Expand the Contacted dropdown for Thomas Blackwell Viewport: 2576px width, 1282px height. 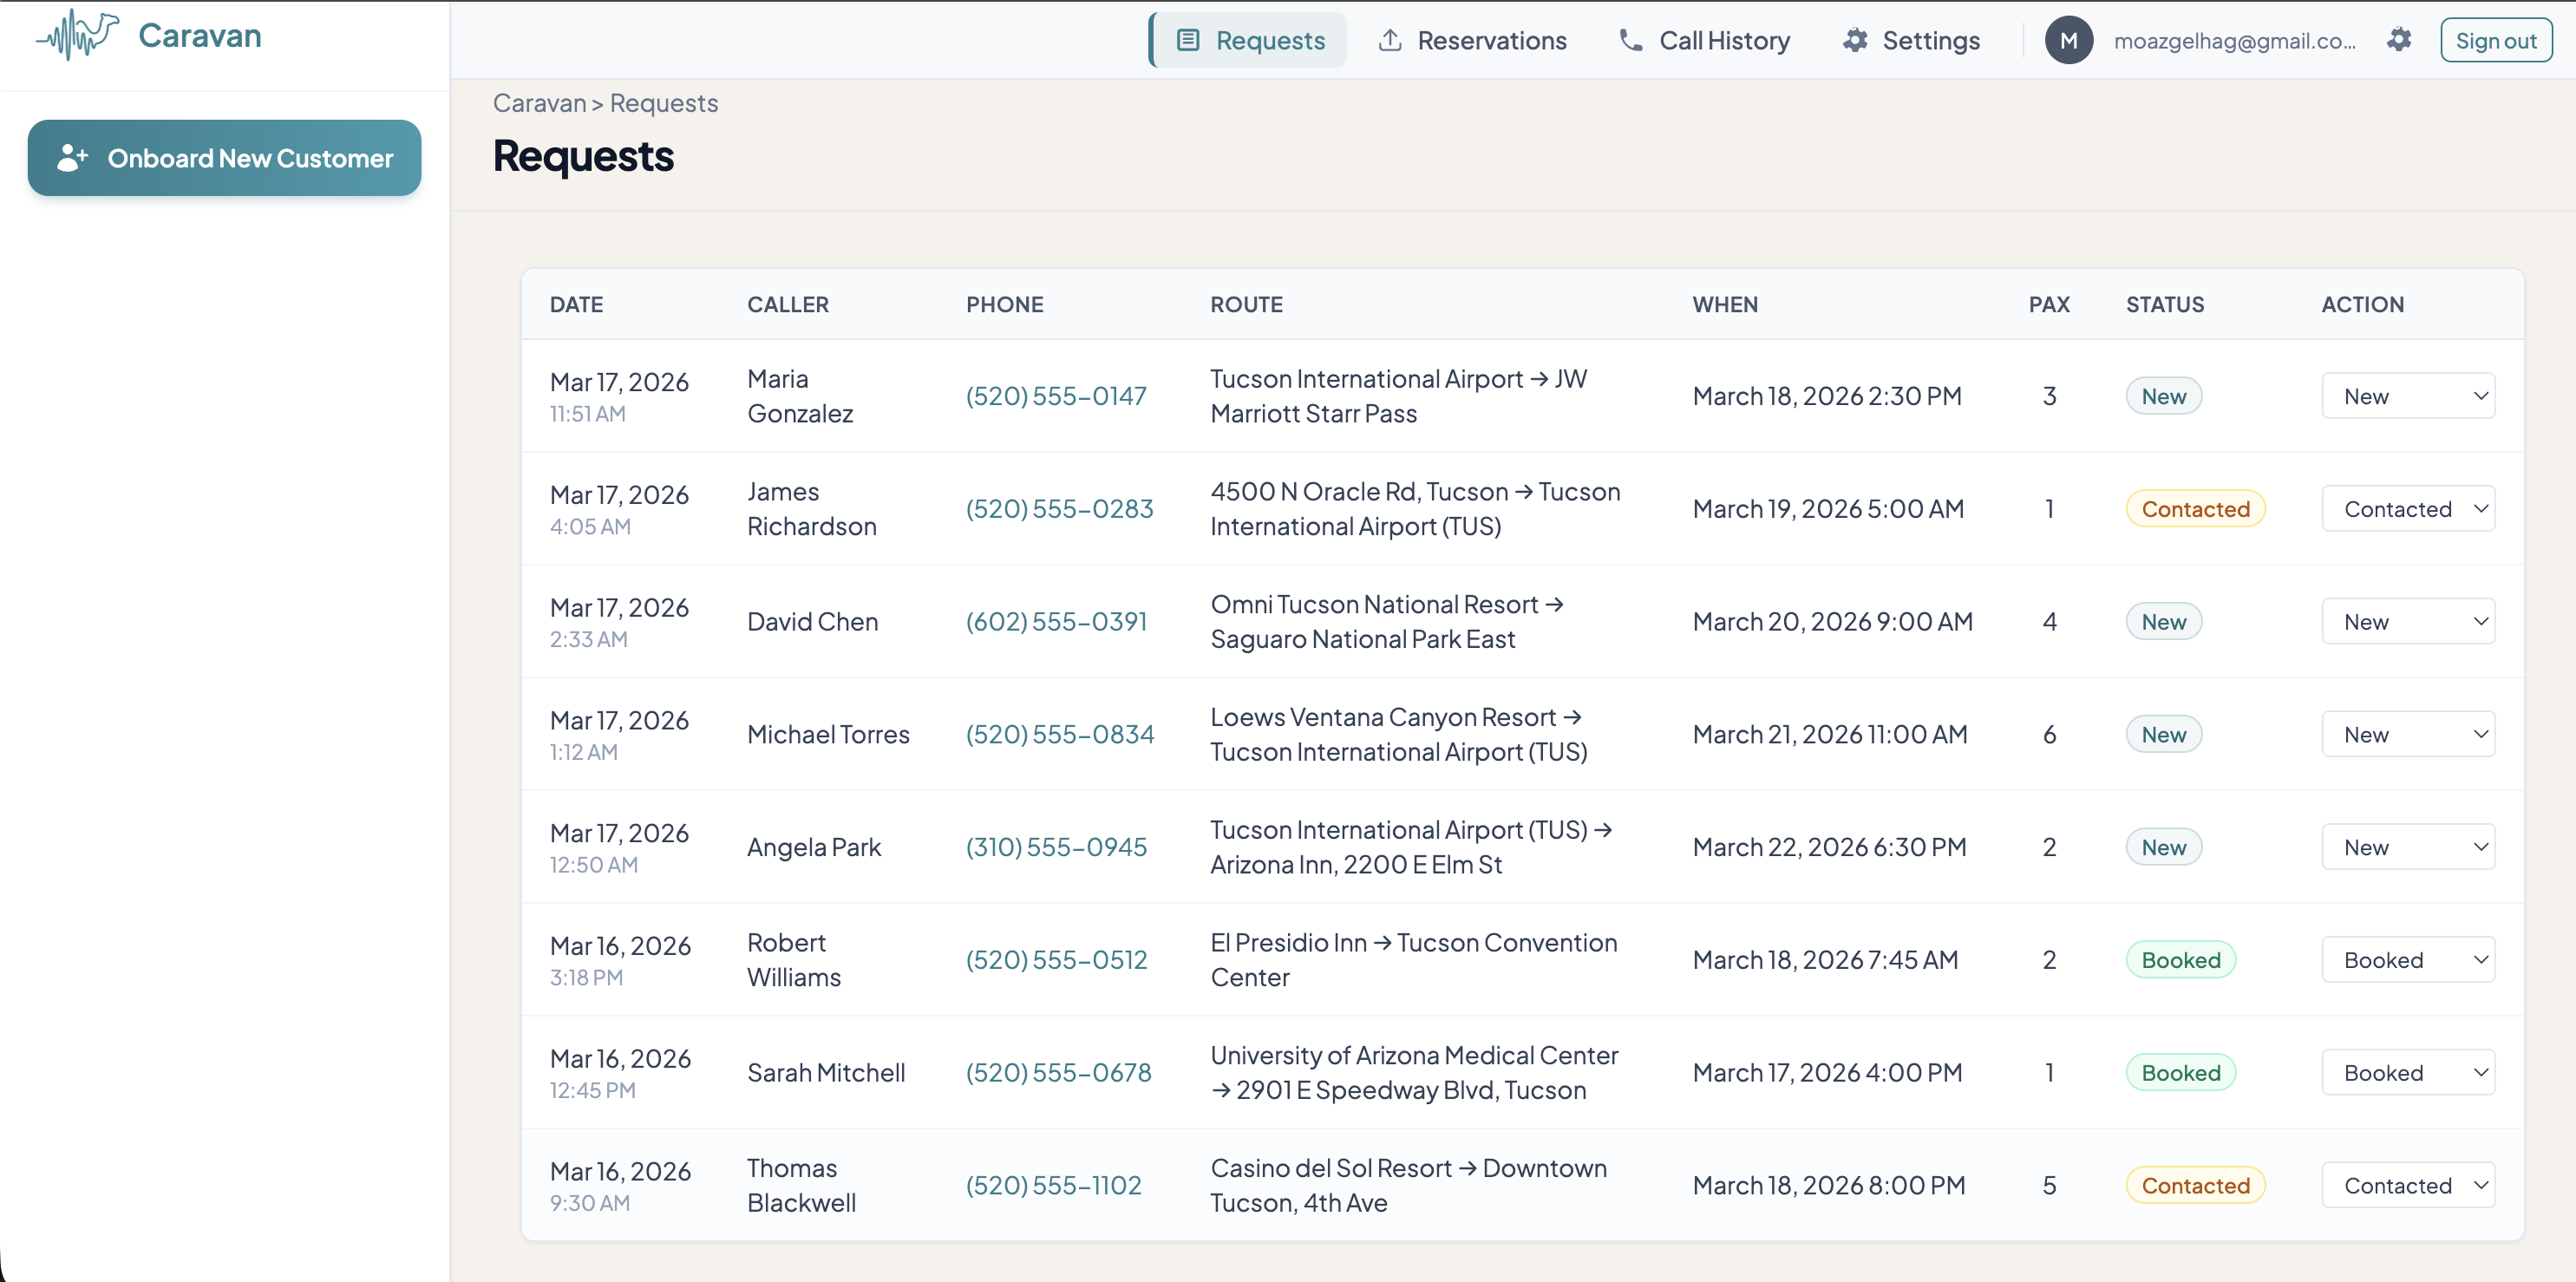[x=2406, y=1186]
